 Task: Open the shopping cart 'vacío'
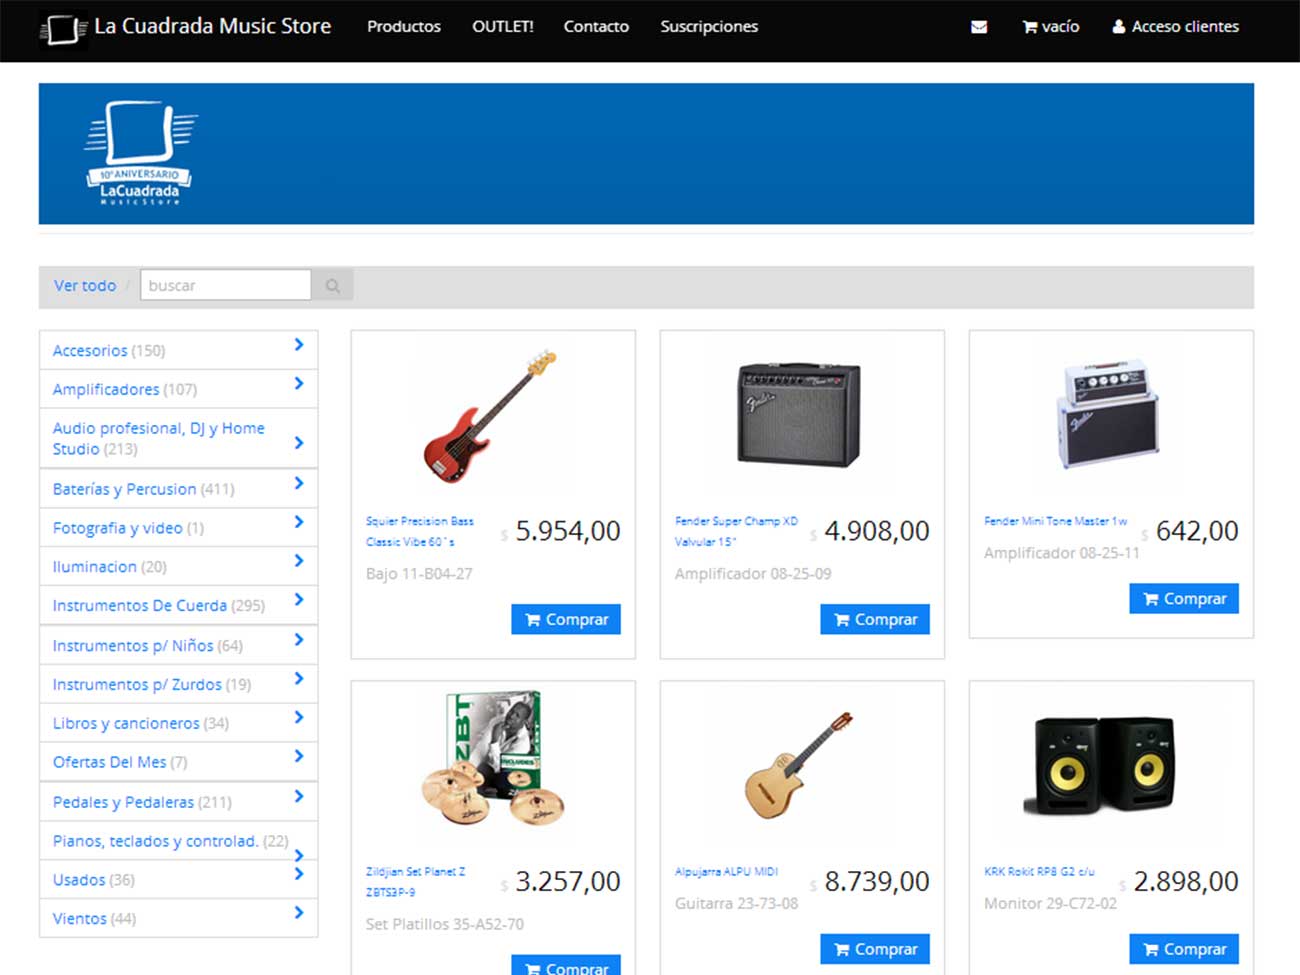1050,27
